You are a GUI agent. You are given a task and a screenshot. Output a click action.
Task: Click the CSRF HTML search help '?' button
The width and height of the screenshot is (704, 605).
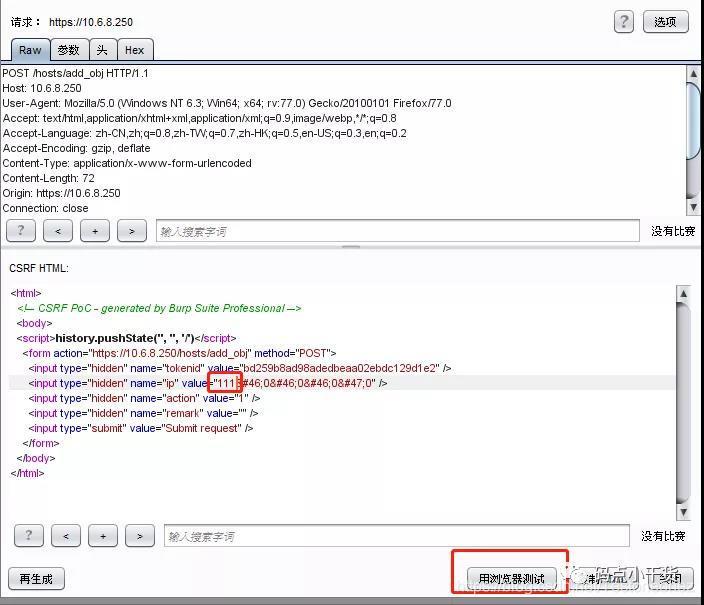coord(29,535)
